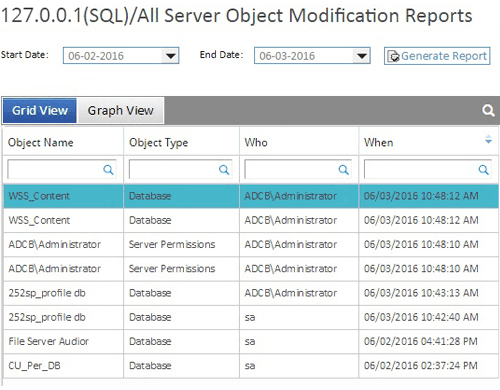Toggle the When column sort arrows
The image size is (500, 390).
488,139
